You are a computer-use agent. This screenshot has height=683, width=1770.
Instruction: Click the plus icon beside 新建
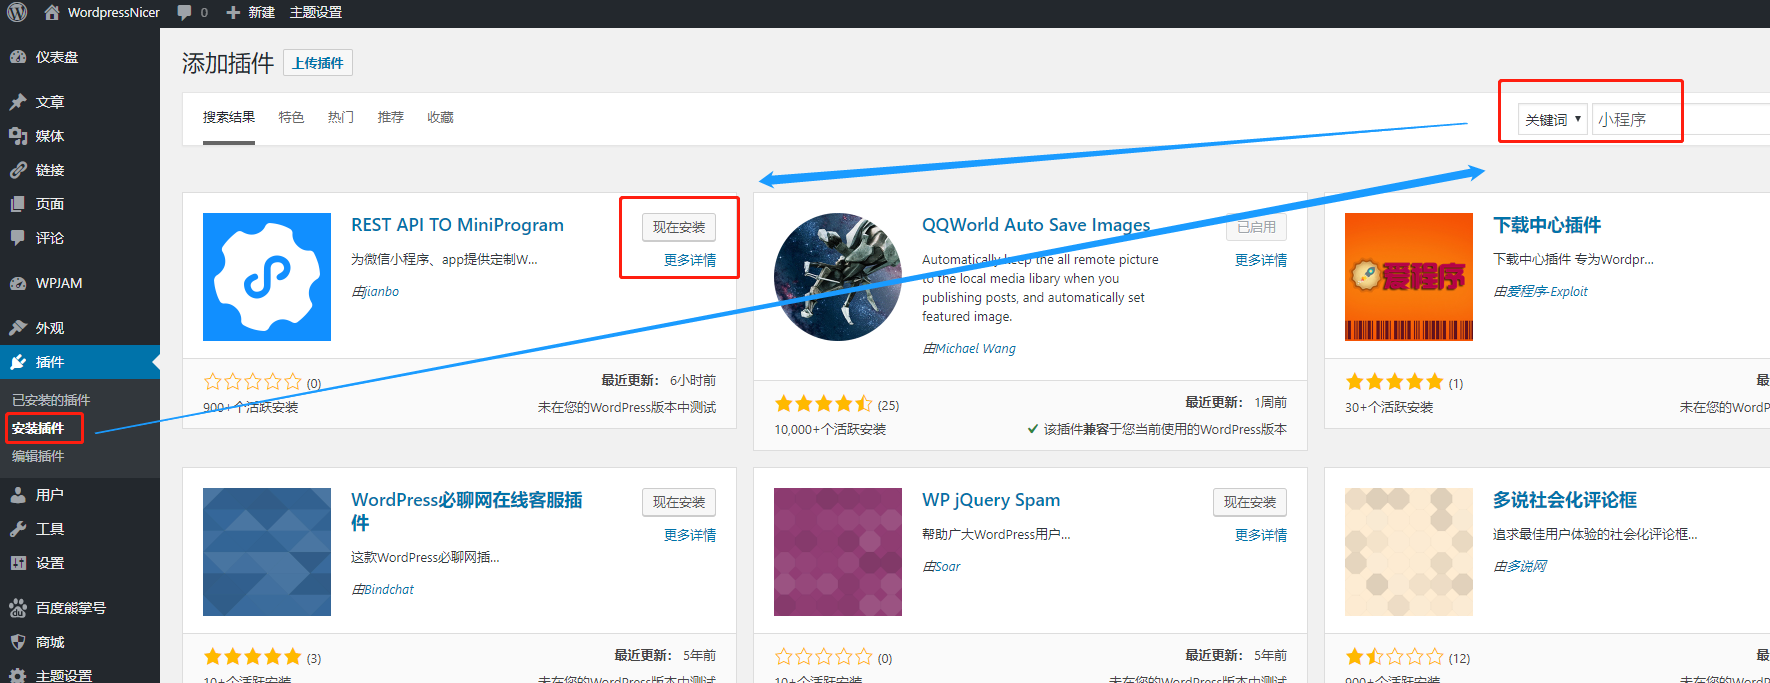click(x=233, y=13)
